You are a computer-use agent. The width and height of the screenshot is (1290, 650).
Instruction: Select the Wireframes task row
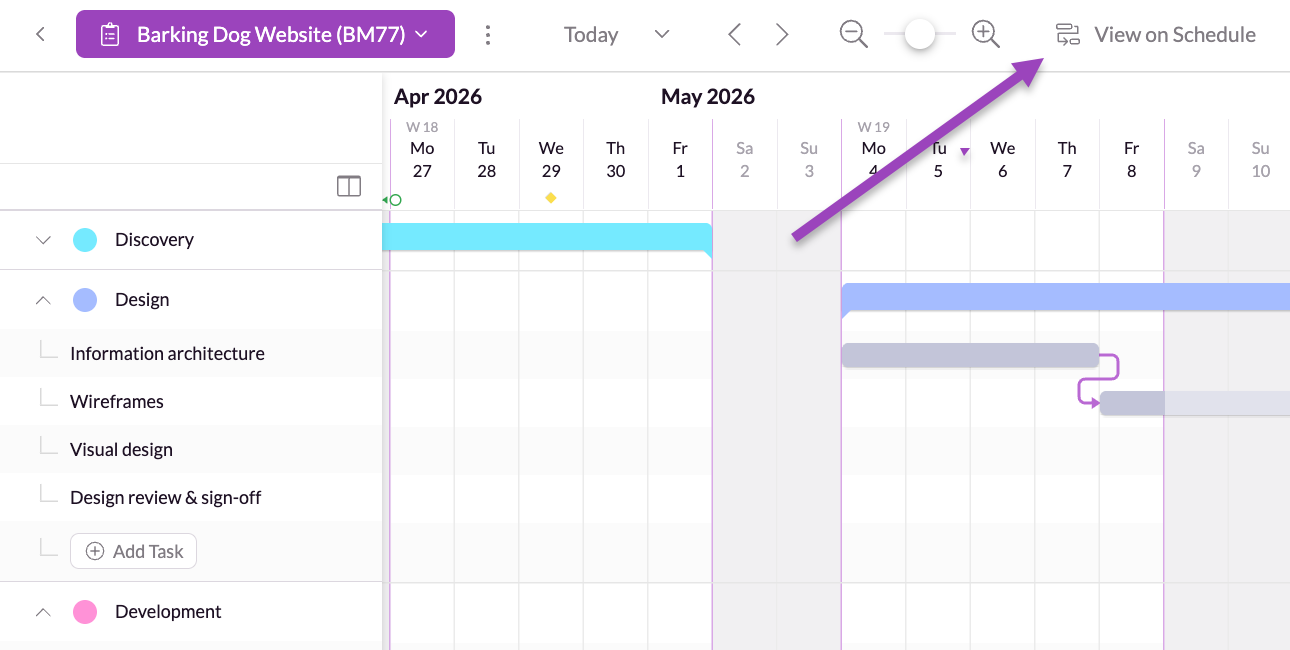[117, 402]
